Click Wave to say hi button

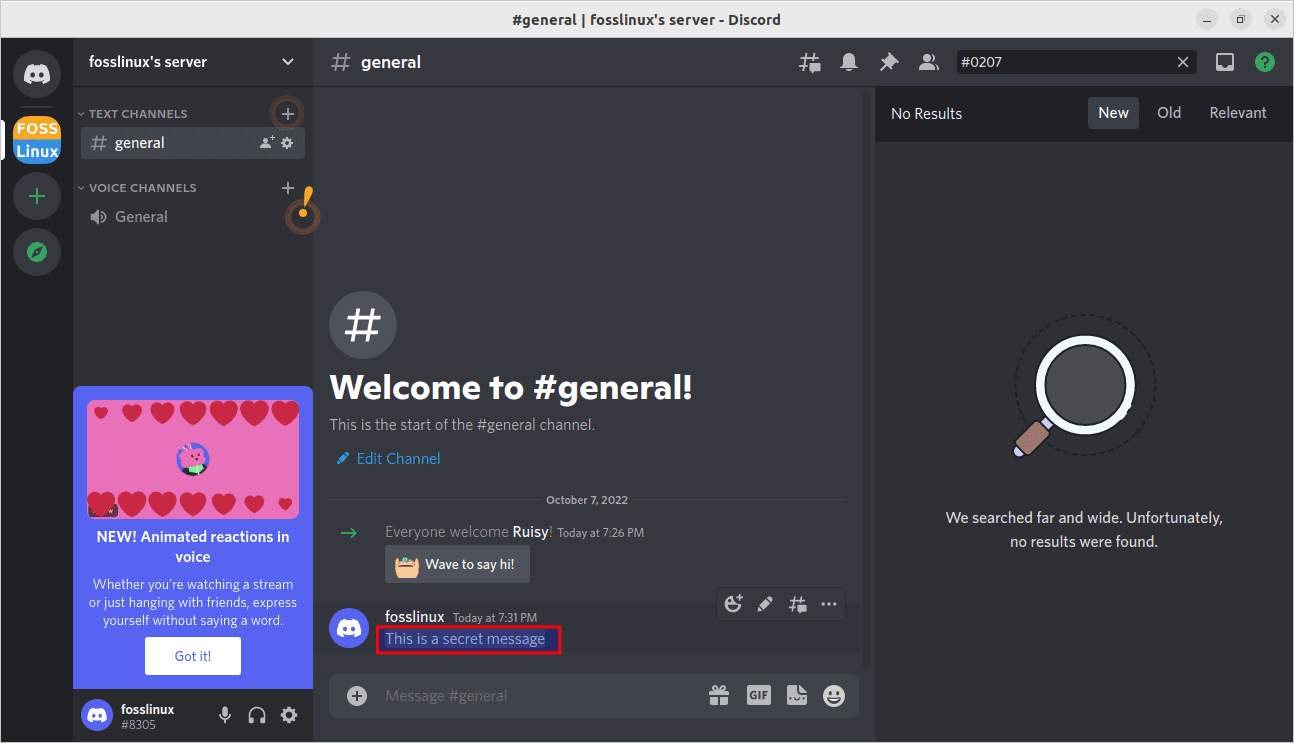pos(457,564)
